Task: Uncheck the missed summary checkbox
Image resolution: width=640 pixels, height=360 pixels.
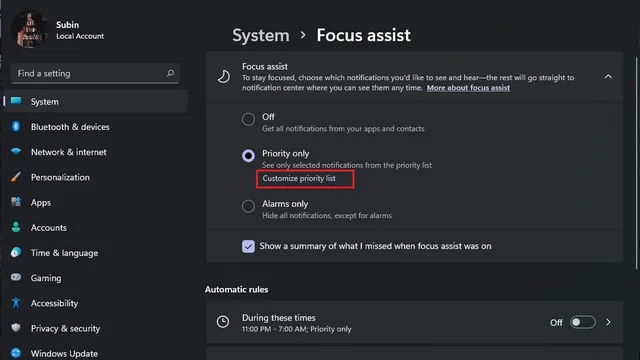Action: click(248, 246)
